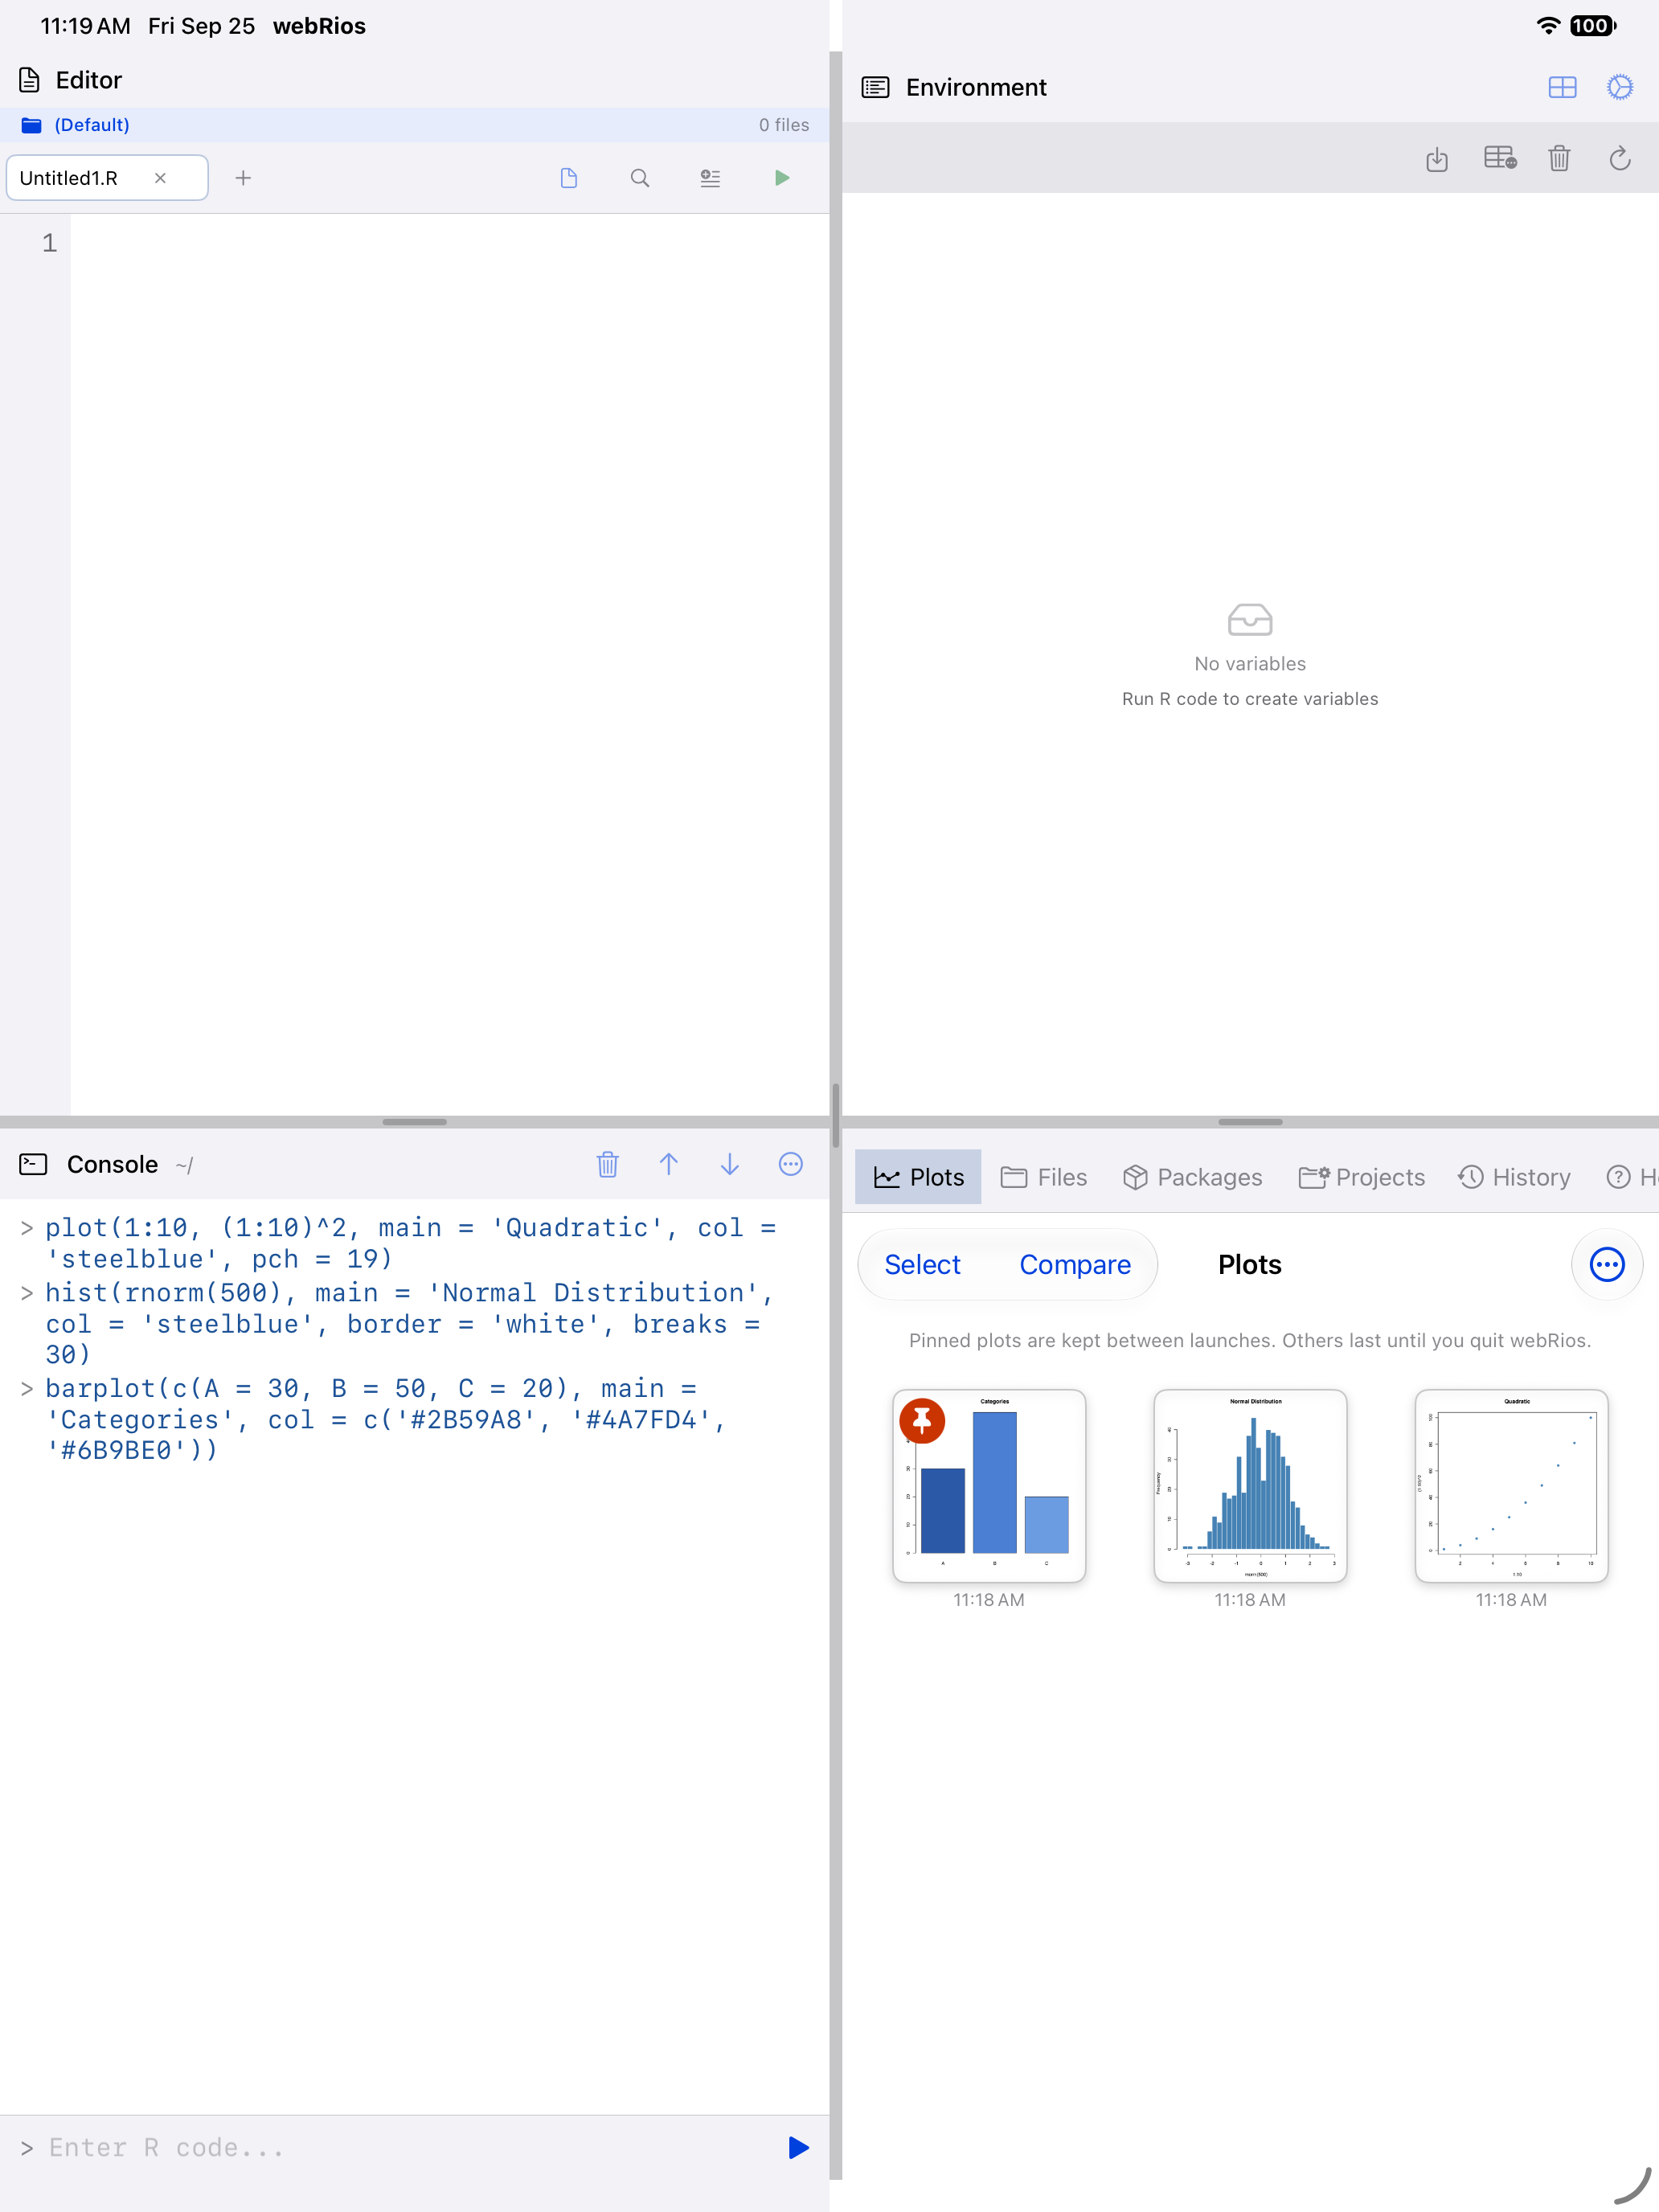Image resolution: width=1659 pixels, height=2212 pixels.
Task: Switch to the Files tab
Action: [1044, 1177]
